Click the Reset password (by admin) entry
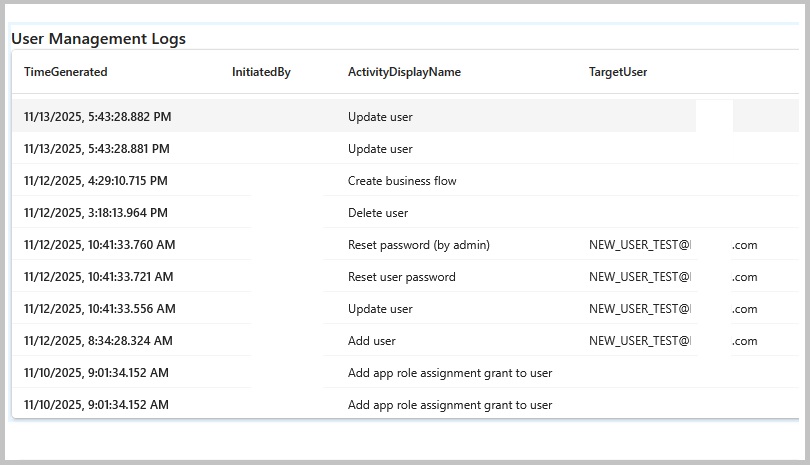The width and height of the screenshot is (811, 465). [x=419, y=245]
